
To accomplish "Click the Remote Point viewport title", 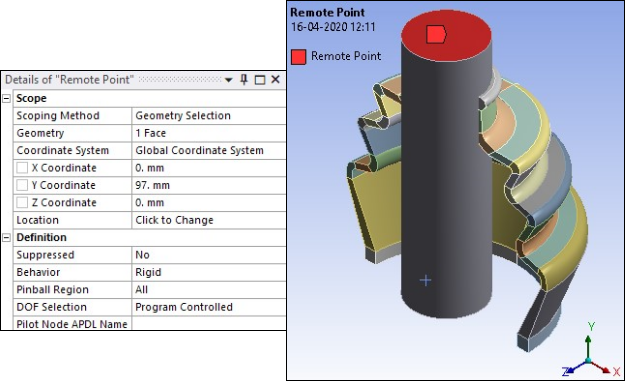I will click(327, 12).
